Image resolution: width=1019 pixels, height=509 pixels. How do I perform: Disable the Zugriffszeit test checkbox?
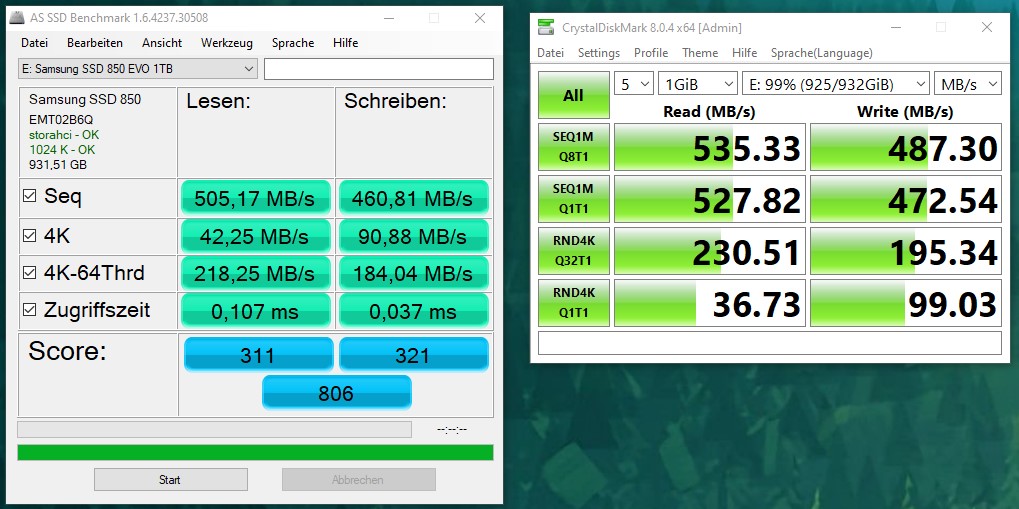coord(29,310)
